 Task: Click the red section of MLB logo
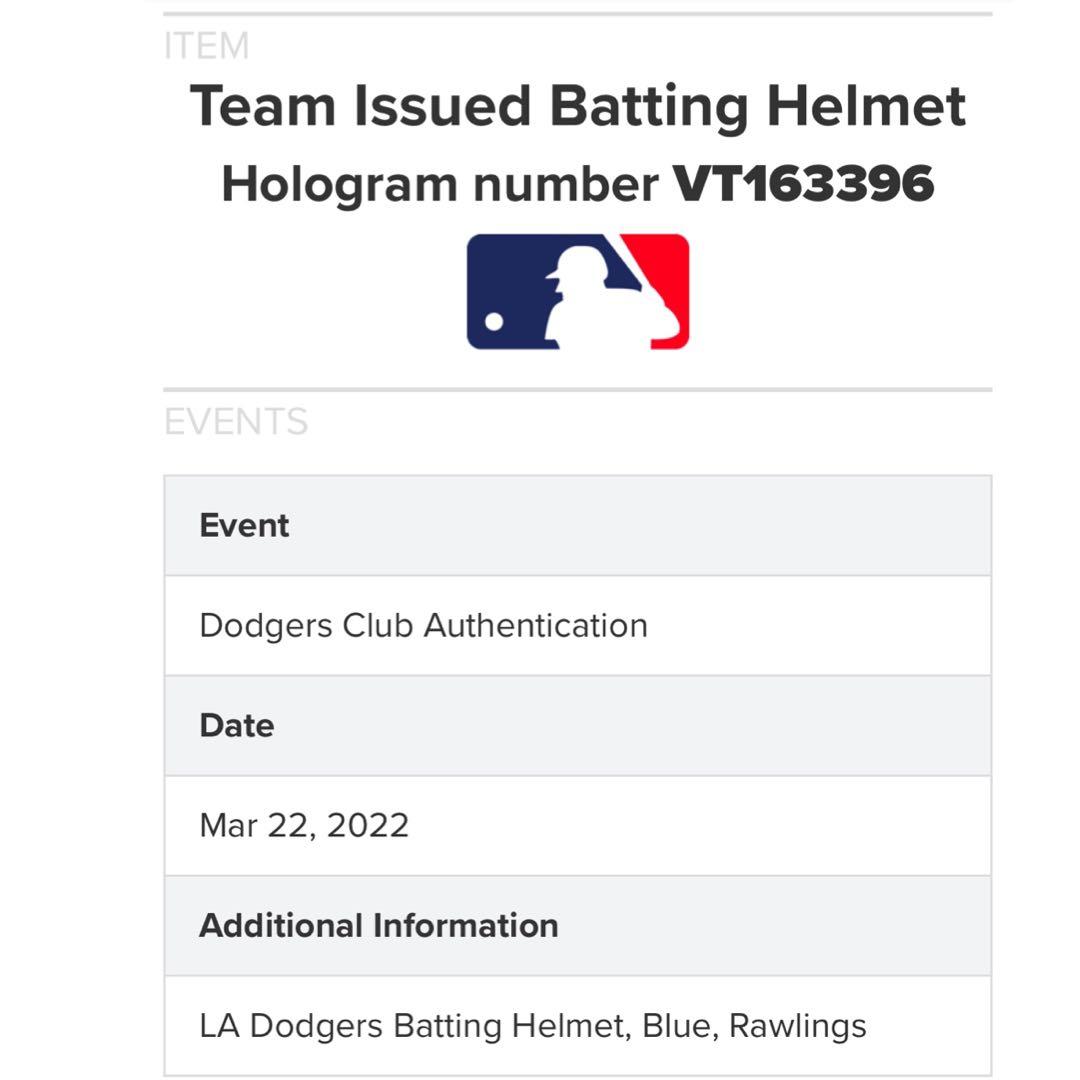pos(664,270)
